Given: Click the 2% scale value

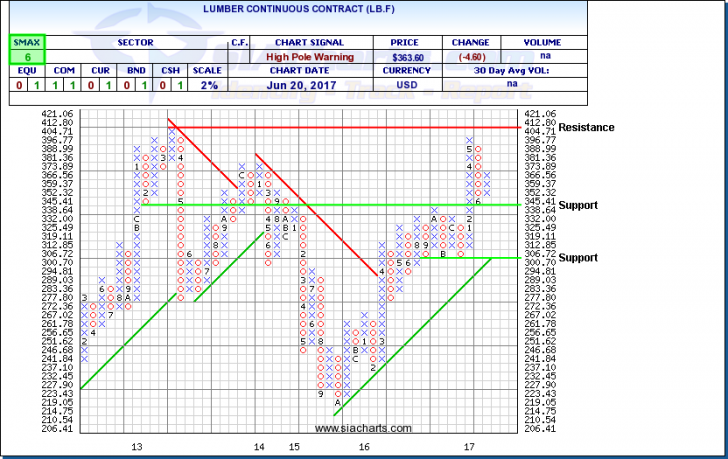Looking at the screenshot, I should coord(206,87).
